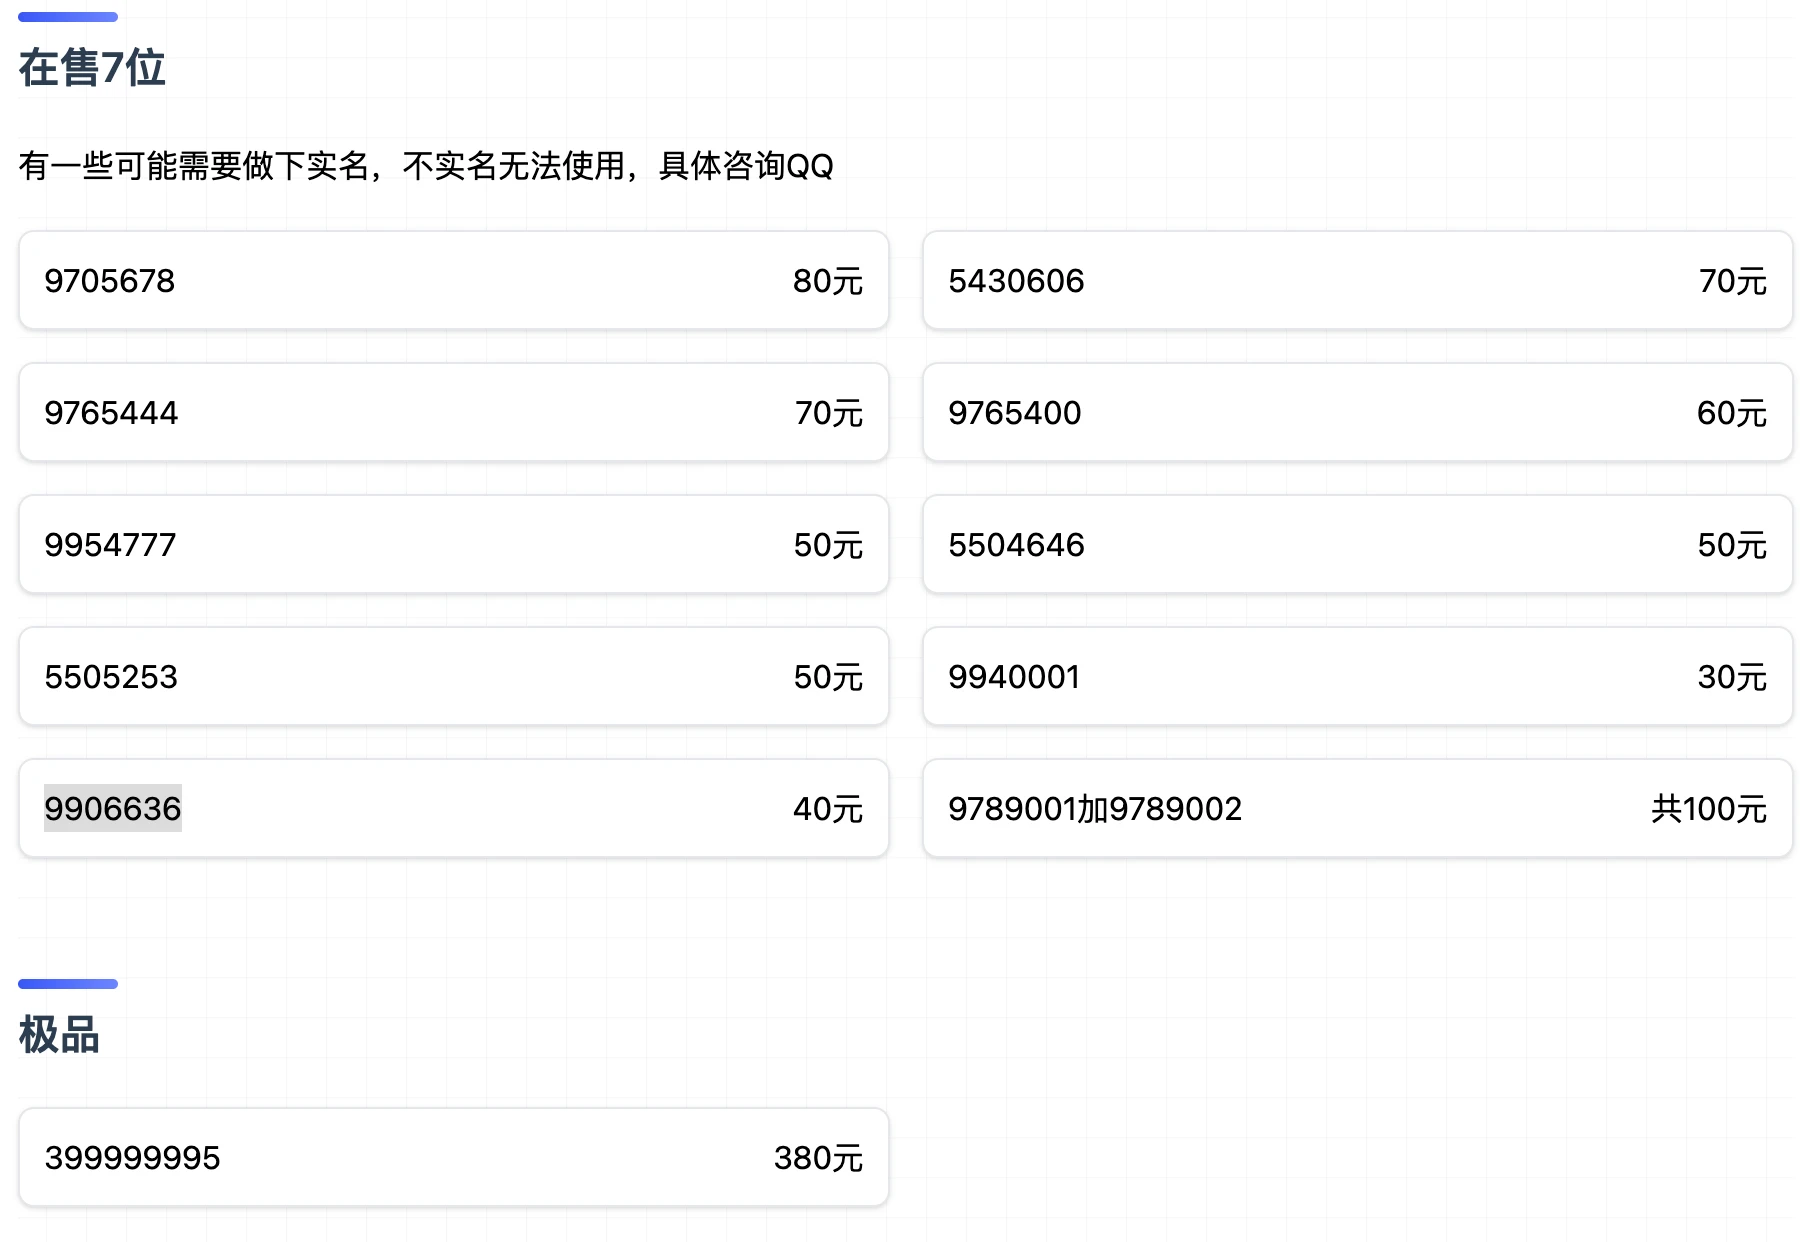Viewport: 1804px width, 1242px height.
Task: Click the 极品 section heading
Action: tap(59, 1035)
